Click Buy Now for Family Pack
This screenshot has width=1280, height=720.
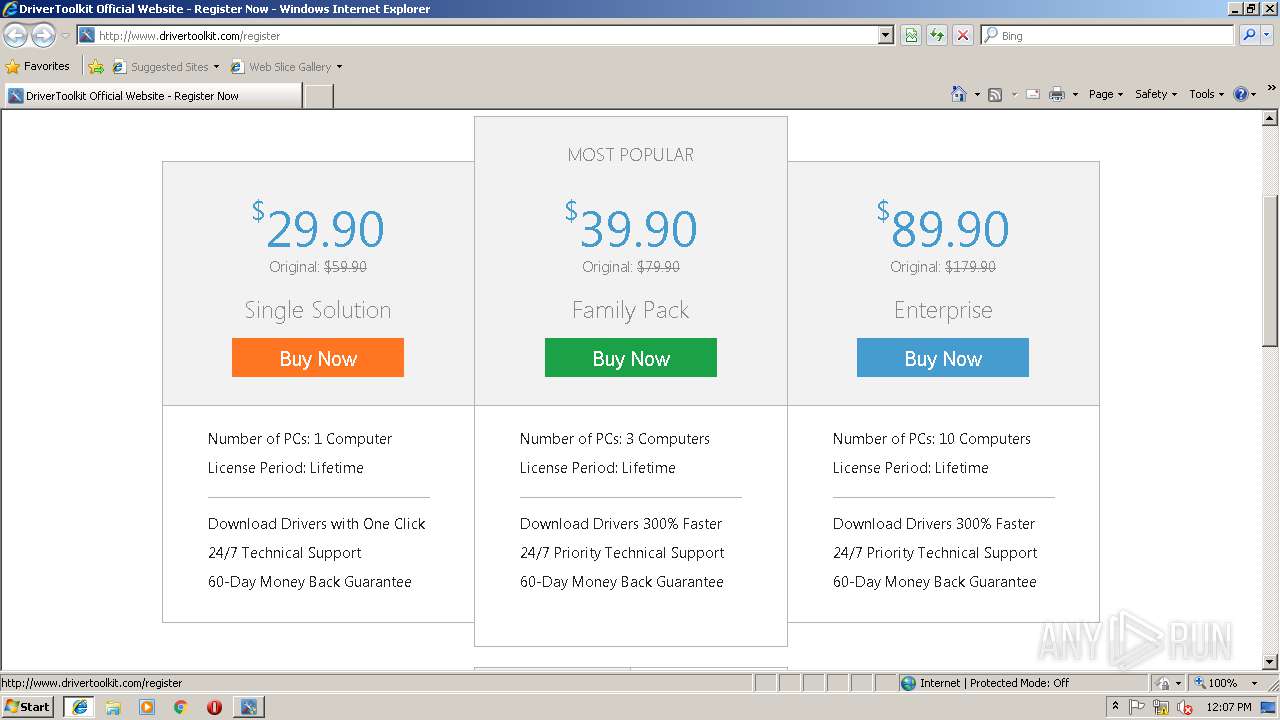coord(631,358)
